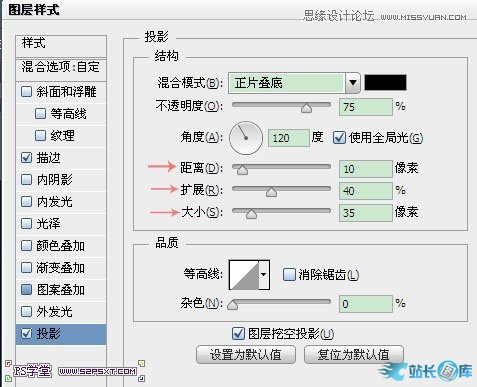Click the 复位为默认值 button
This screenshot has width=477, height=387.
click(x=354, y=355)
